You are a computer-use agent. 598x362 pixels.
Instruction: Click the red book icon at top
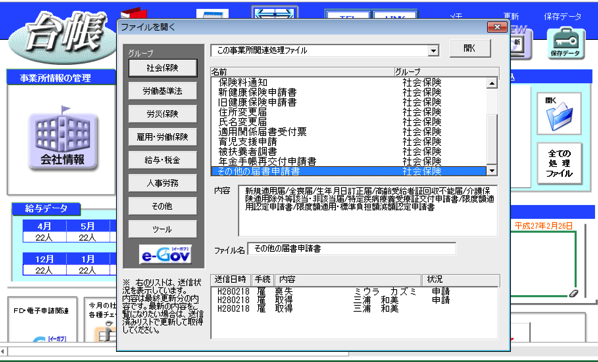coord(134,14)
